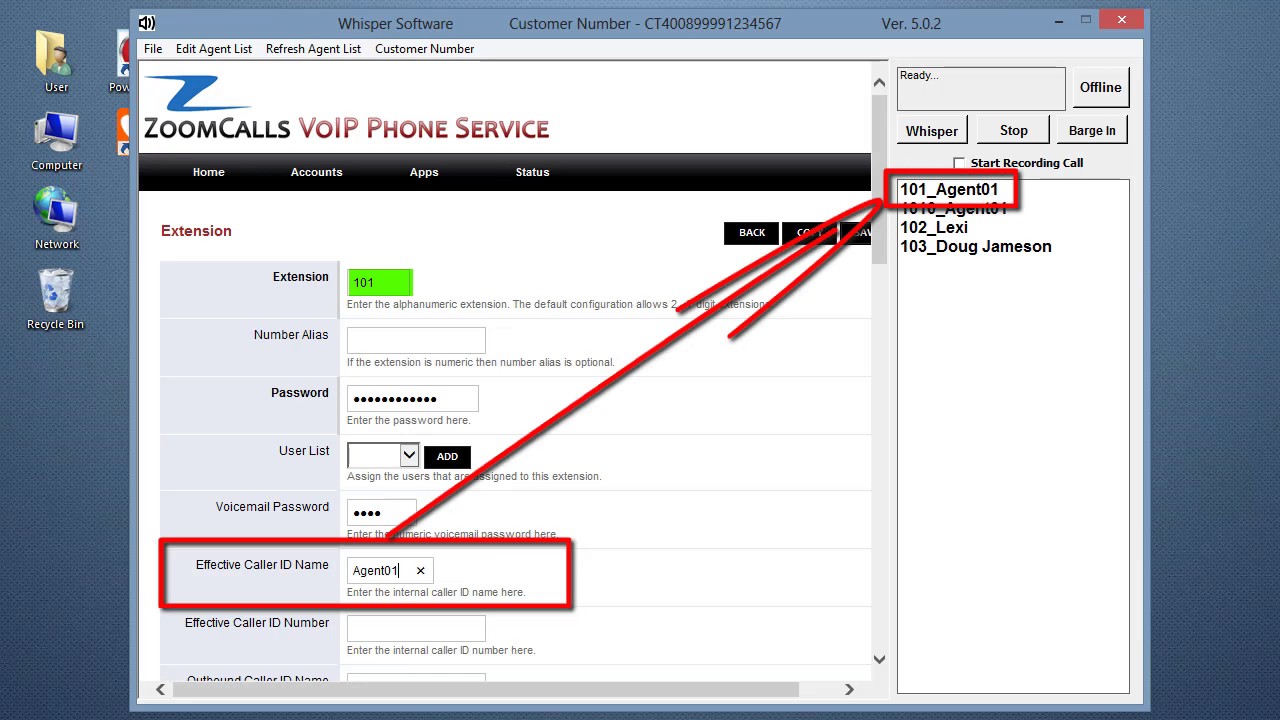Select agent 101_Agent01 in list
This screenshot has height=720, width=1280.
click(949, 189)
